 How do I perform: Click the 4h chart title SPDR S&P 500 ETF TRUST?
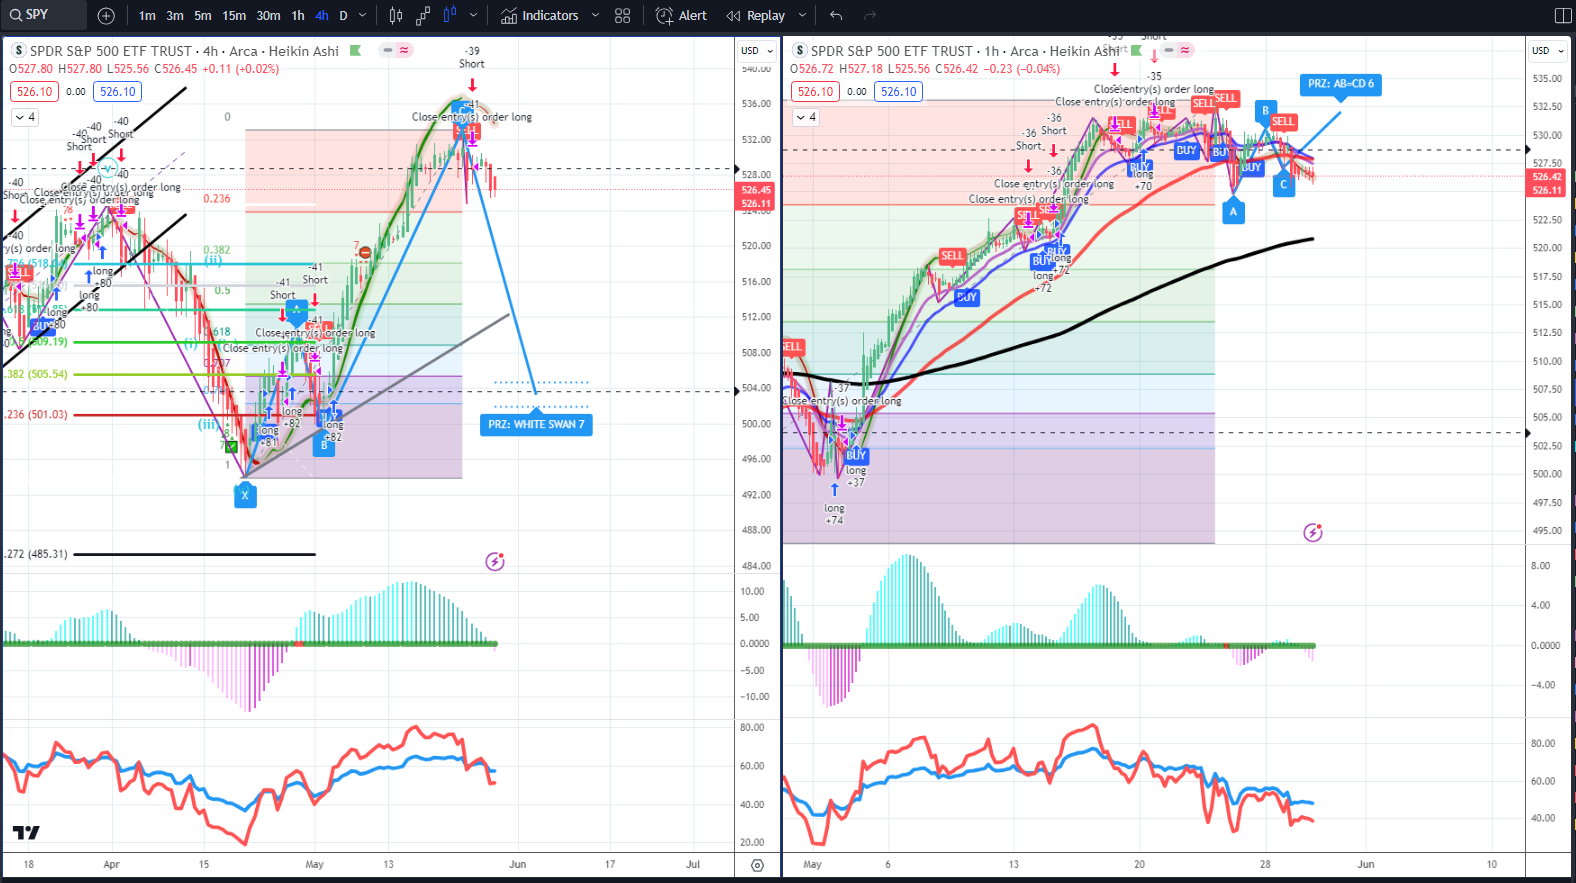click(111, 51)
